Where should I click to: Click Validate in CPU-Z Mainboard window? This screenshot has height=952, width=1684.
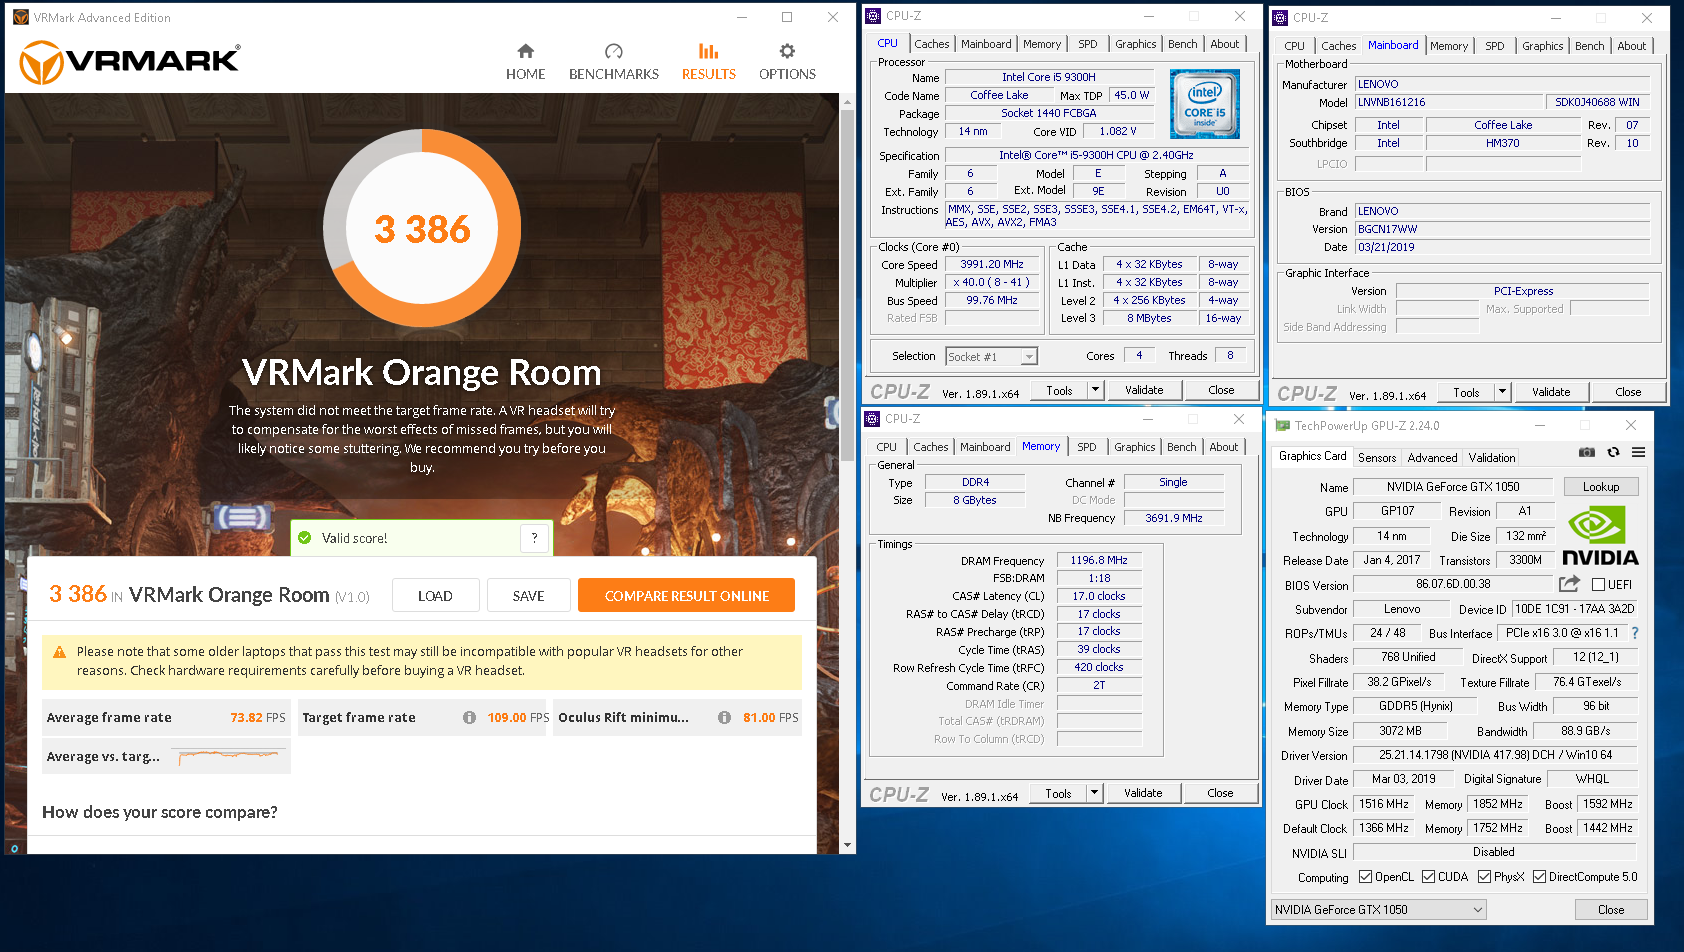pos(1550,392)
